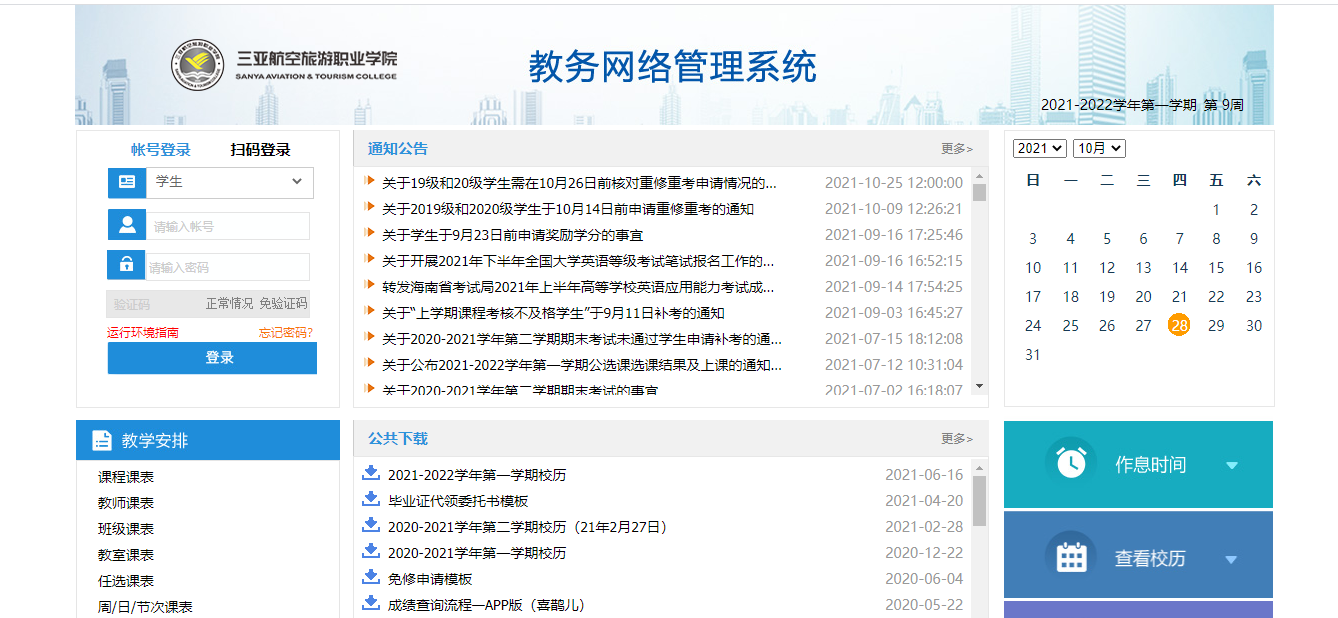1338x618 pixels.
Task: Click download icon for 2021-2022学年第一学期校历
Action: (x=371, y=474)
